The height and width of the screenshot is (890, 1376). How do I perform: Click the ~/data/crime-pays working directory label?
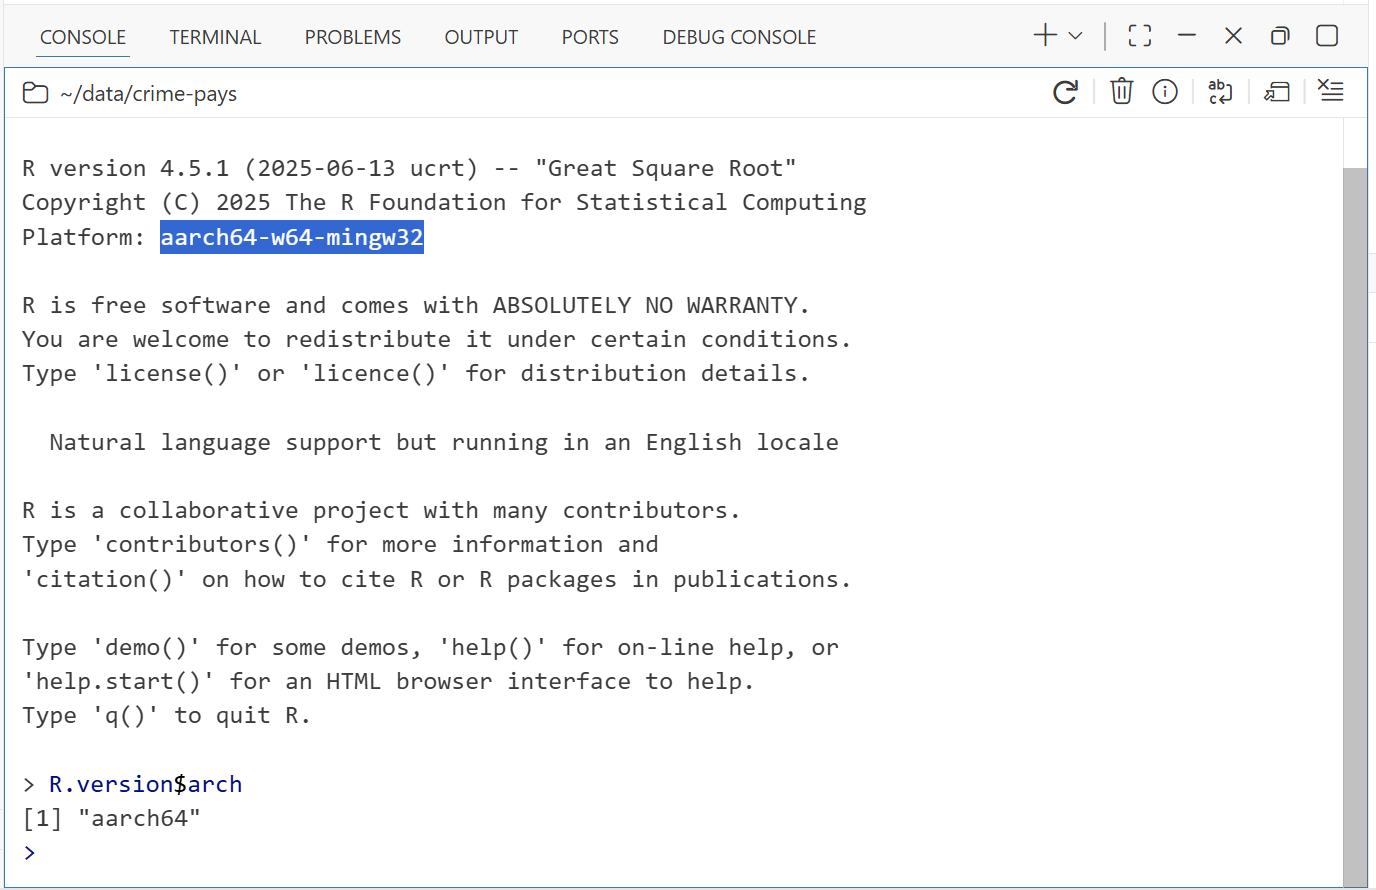(148, 94)
